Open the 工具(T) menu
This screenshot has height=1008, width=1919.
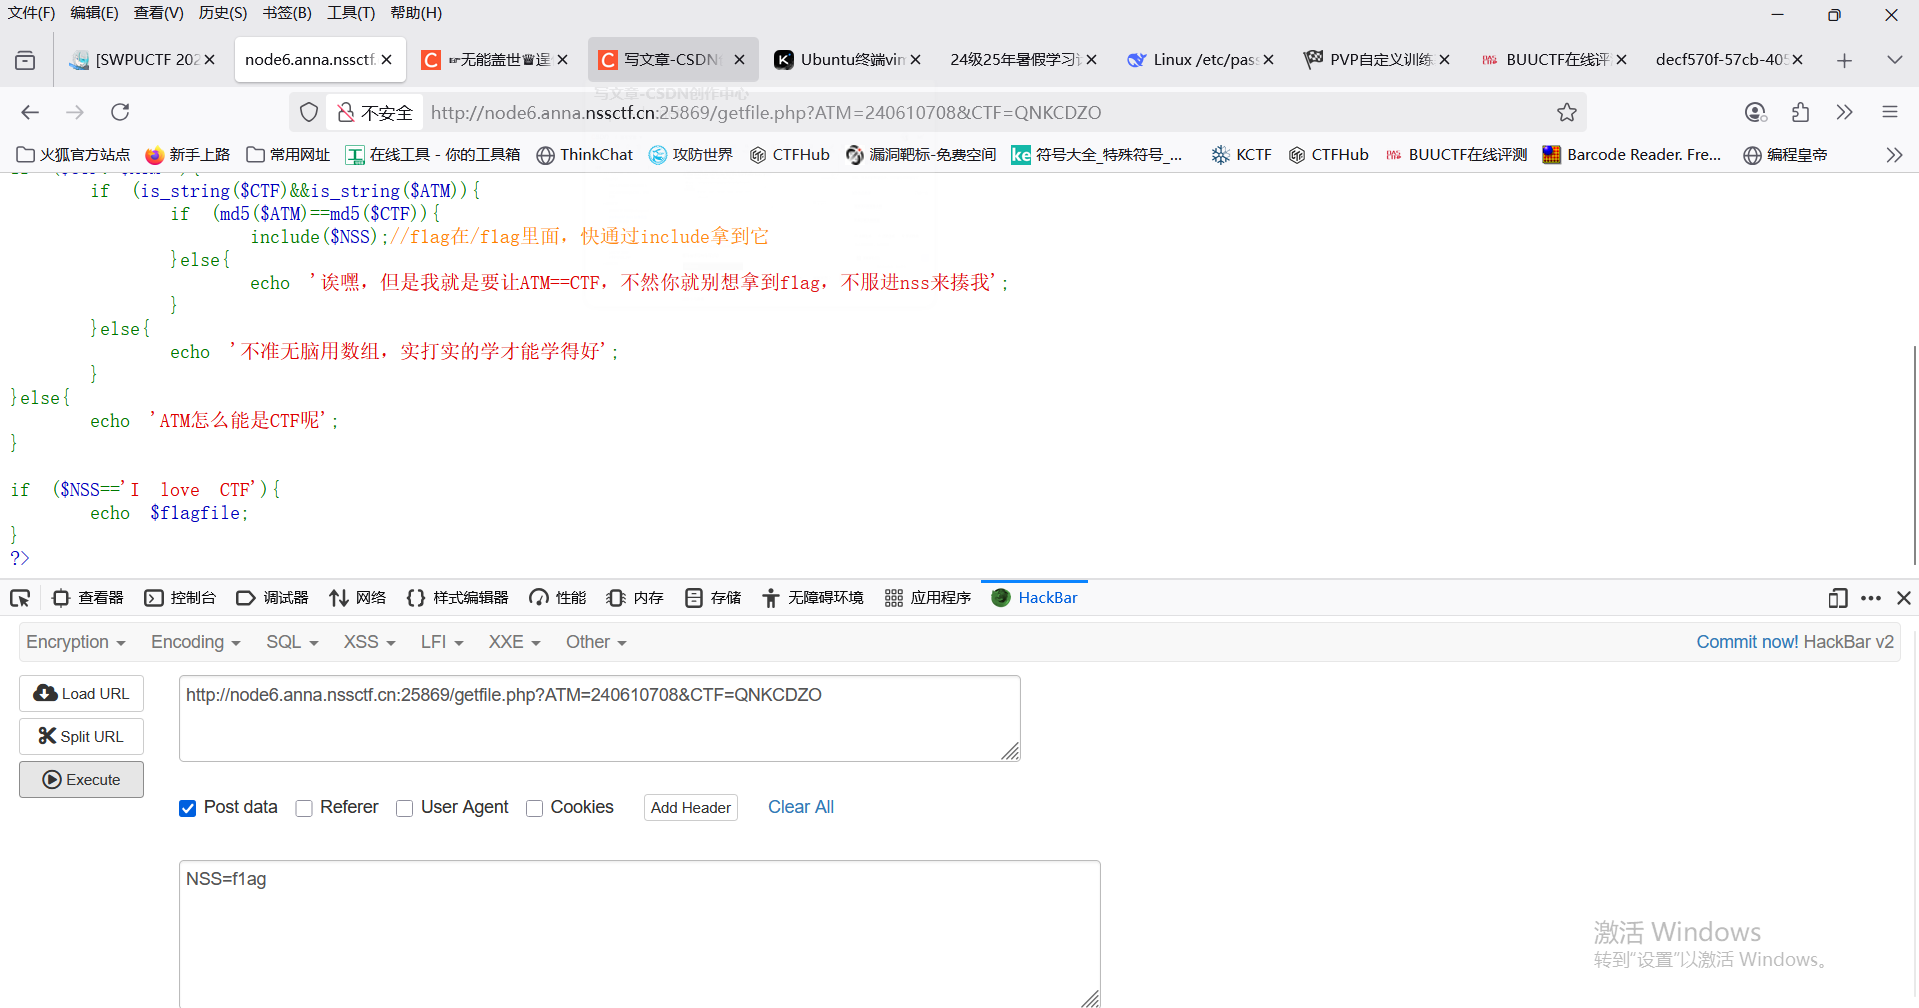[351, 13]
